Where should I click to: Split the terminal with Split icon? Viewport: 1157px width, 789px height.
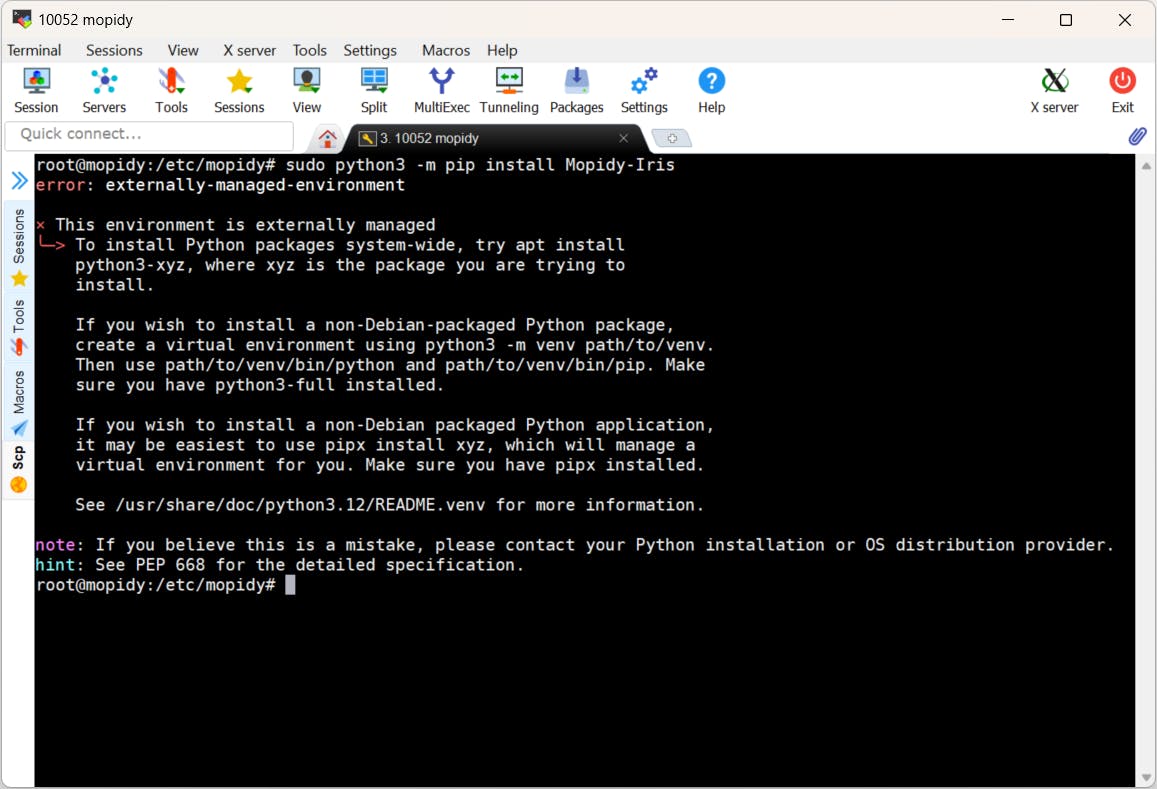(x=374, y=90)
